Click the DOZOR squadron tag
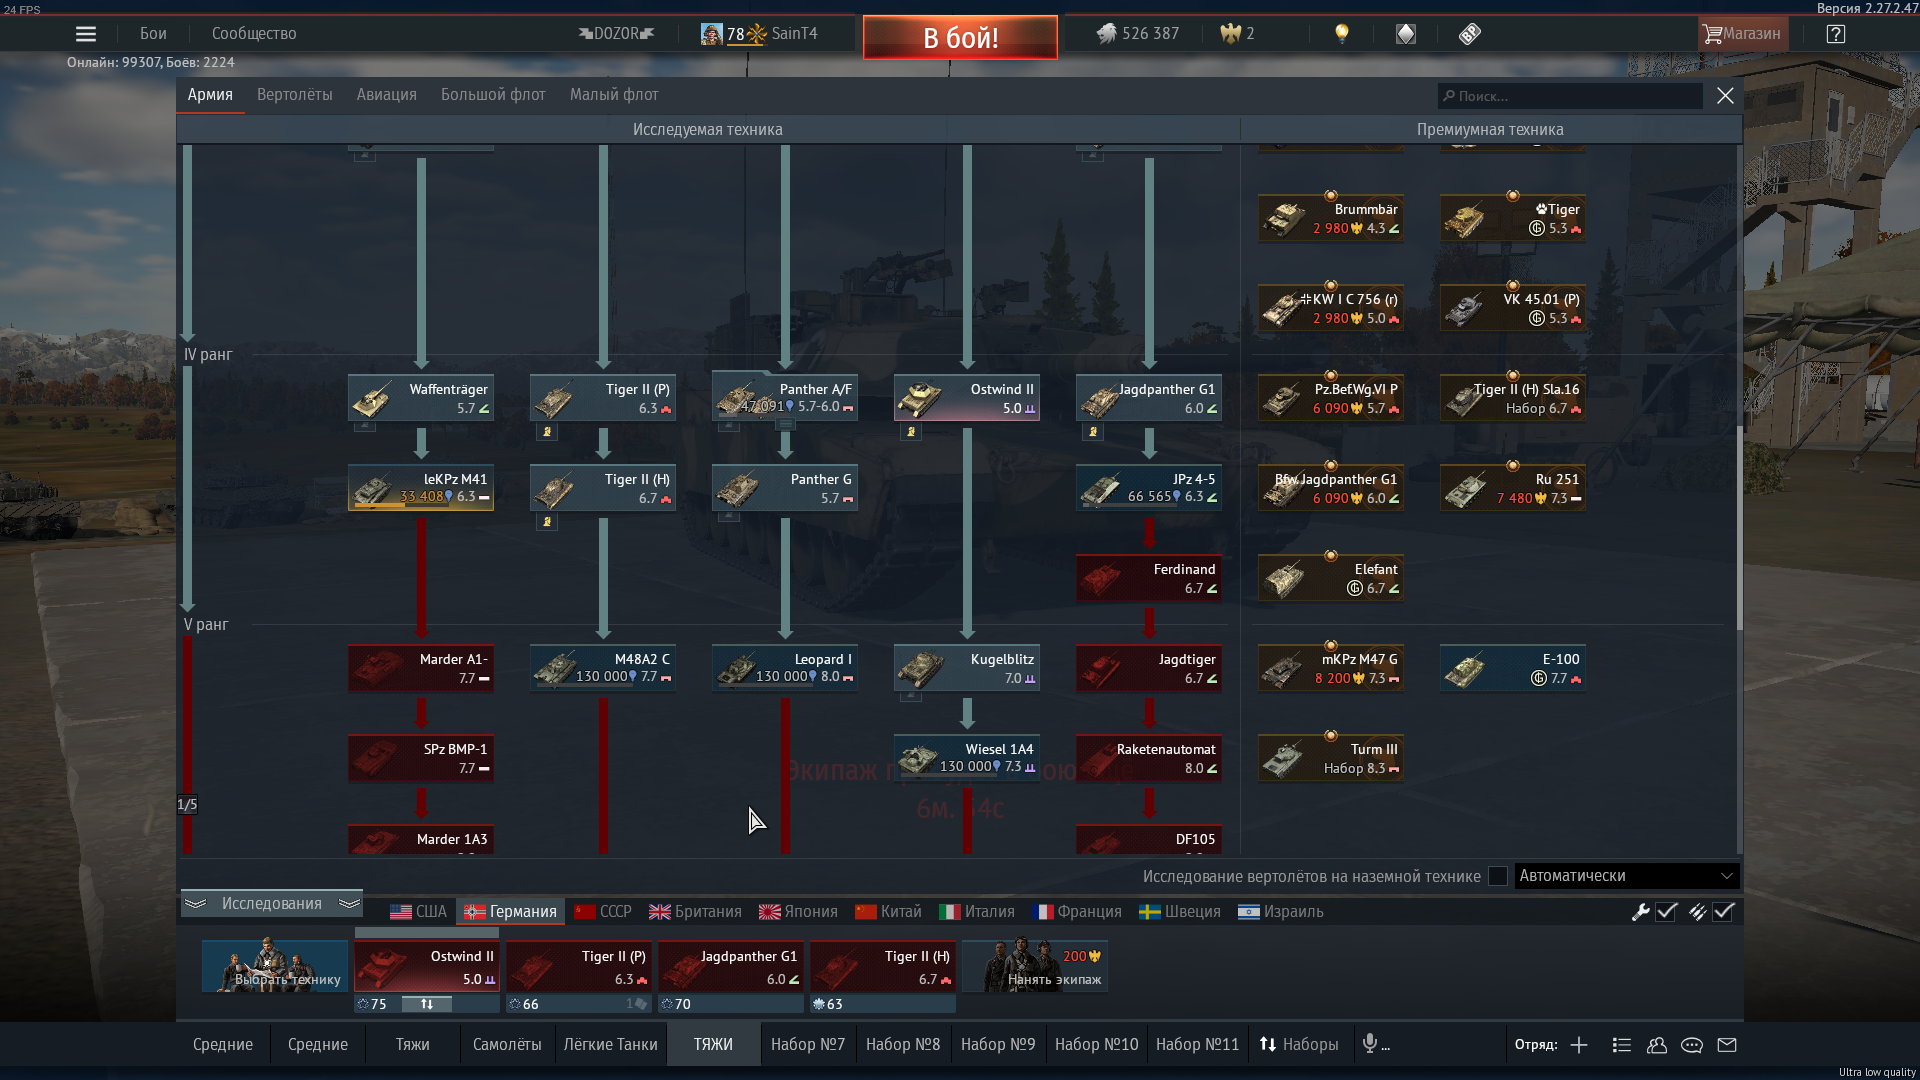Viewport: 1920px width, 1080px height. coord(616,34)
